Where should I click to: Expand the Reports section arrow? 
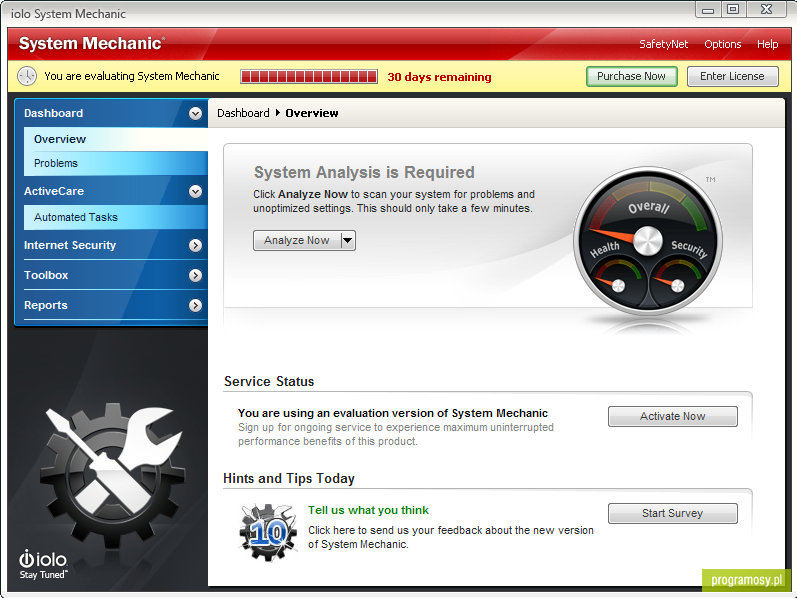point(195,306)
